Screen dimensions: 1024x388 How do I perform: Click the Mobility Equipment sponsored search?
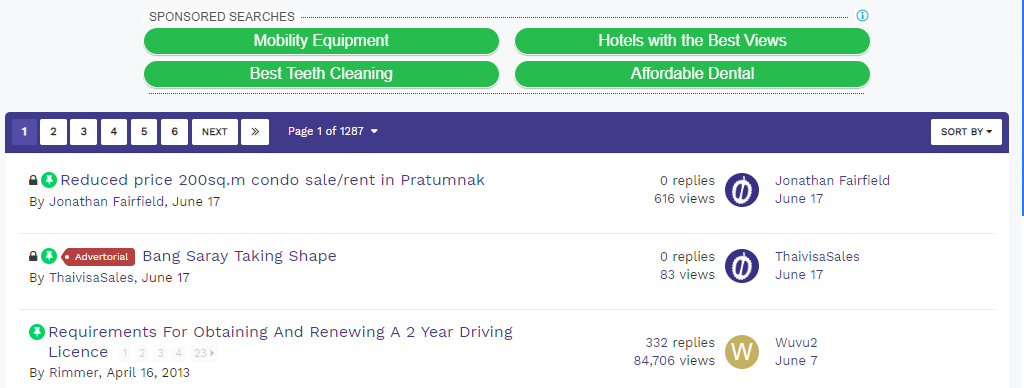(x=321, y=40)
